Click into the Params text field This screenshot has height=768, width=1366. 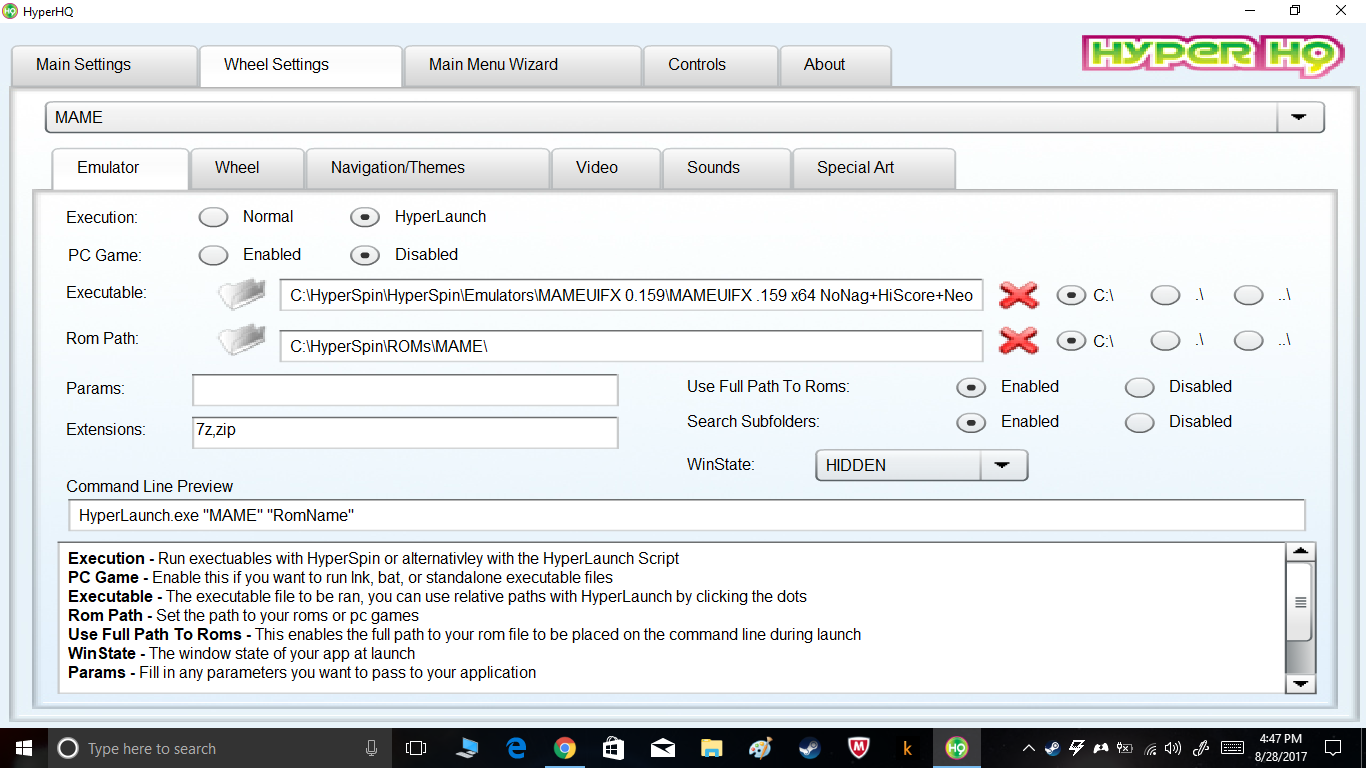(x=405, y=389)
